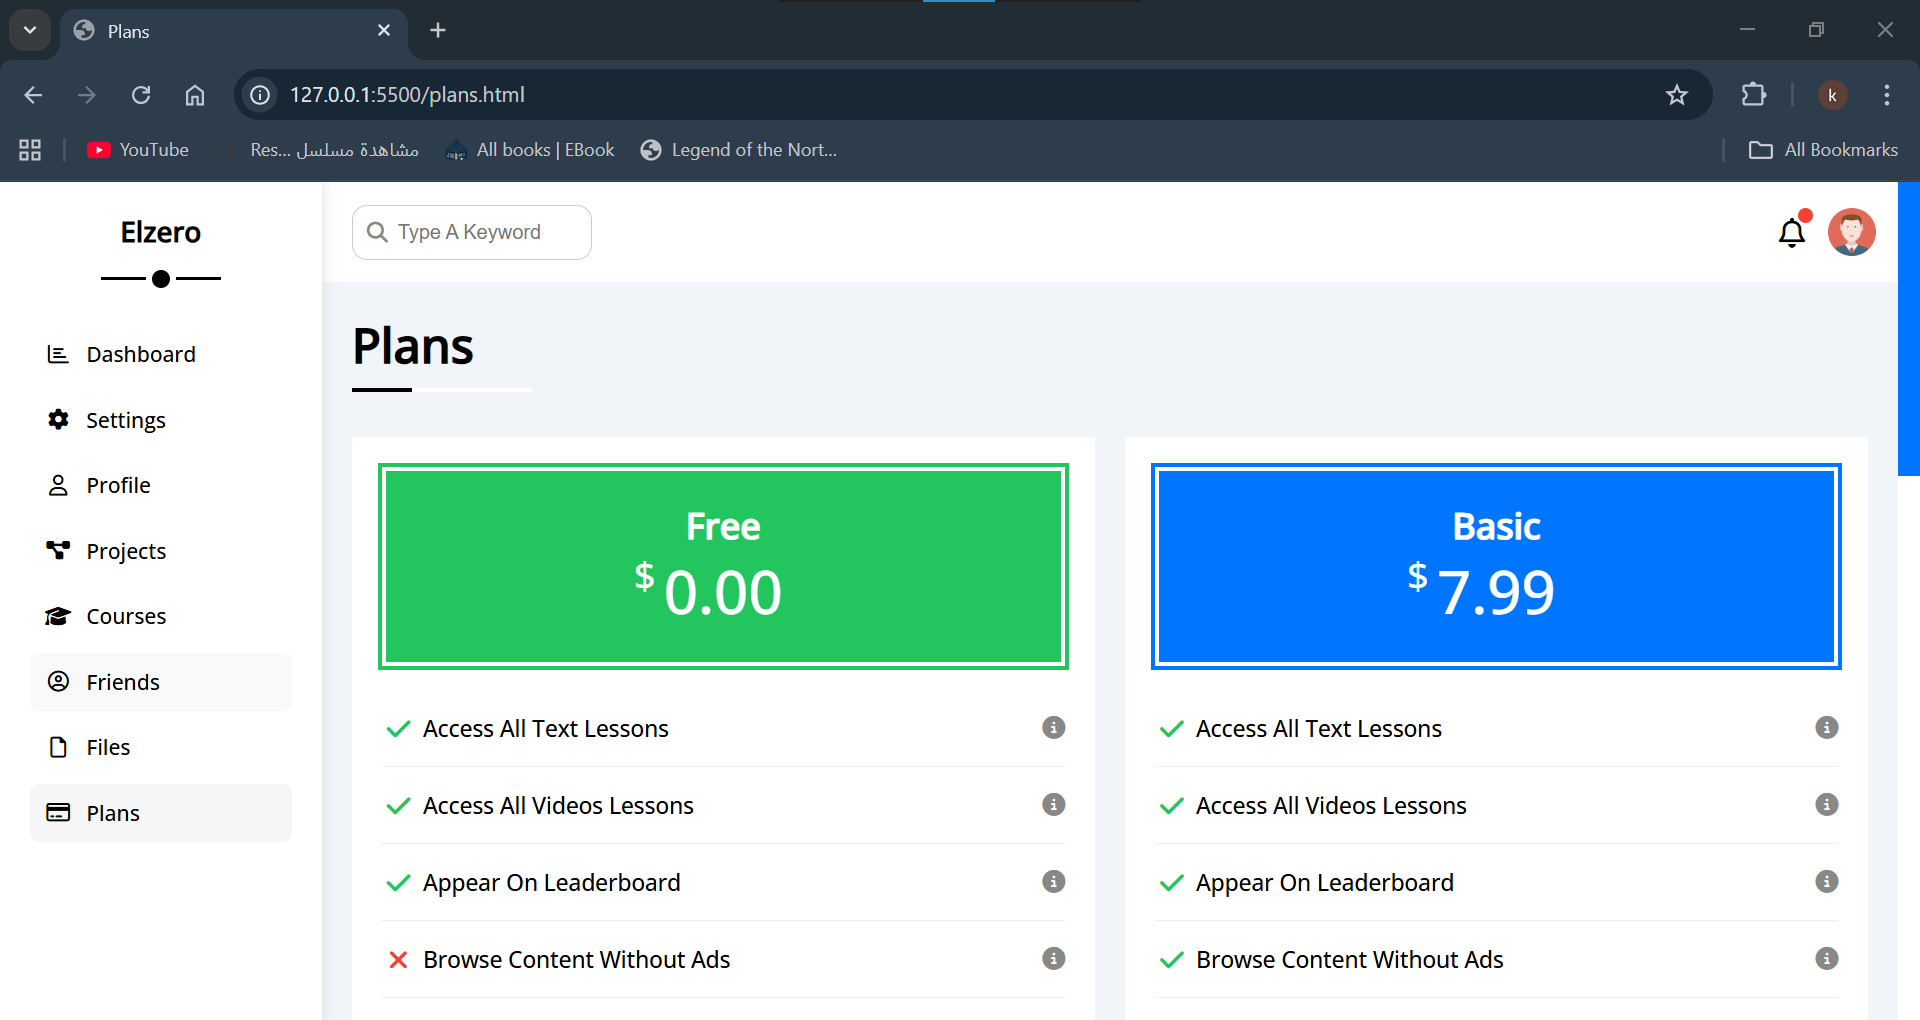The image size is (1920, 1020).
Task: Open the notification bell icon
Action: click(x=1792, y=232)
